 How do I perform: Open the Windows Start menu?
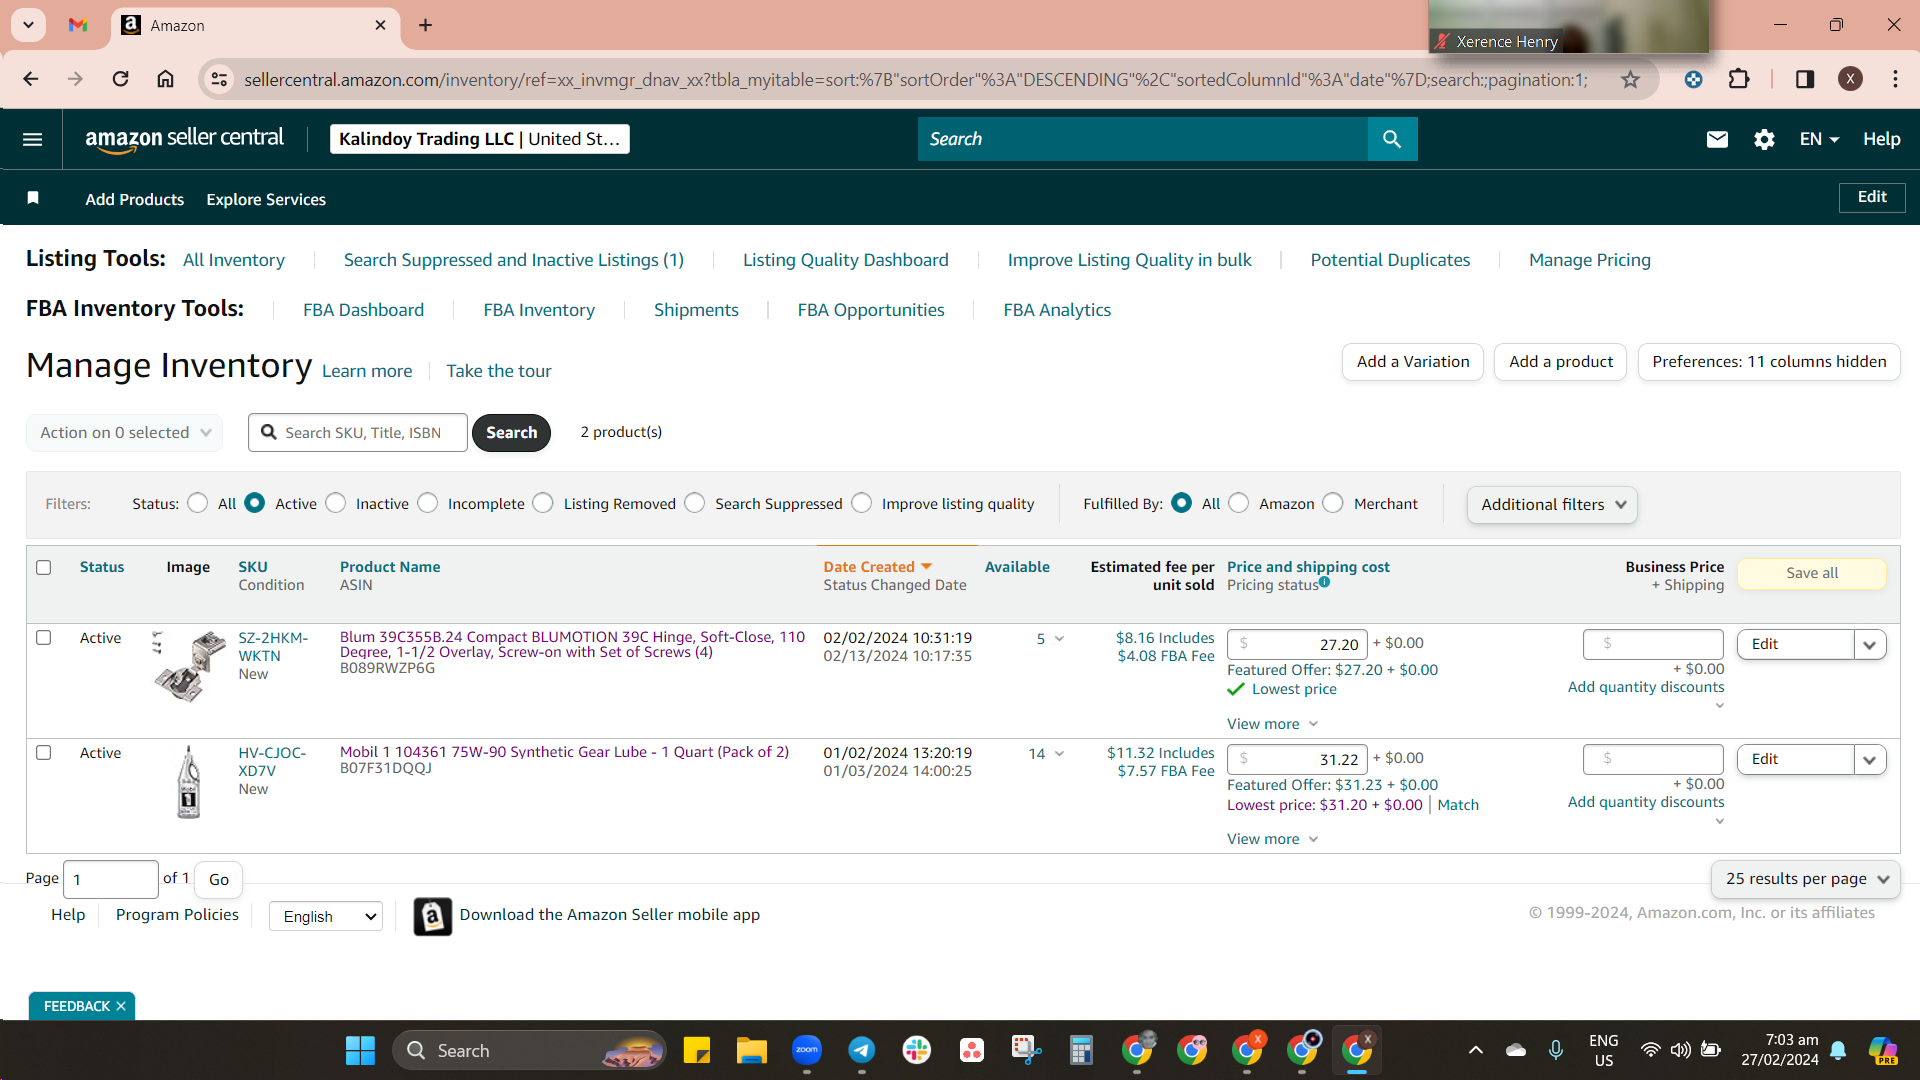(360, 1050)
